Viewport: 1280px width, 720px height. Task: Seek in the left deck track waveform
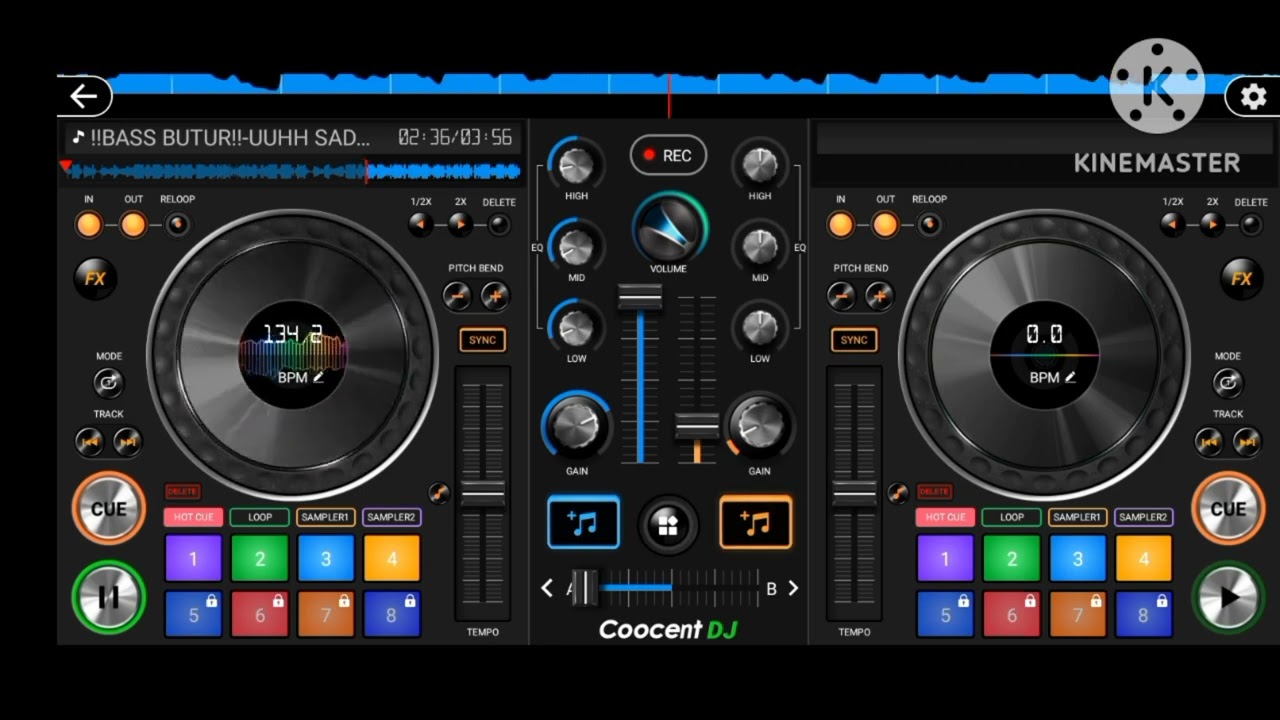pos(292,171)
